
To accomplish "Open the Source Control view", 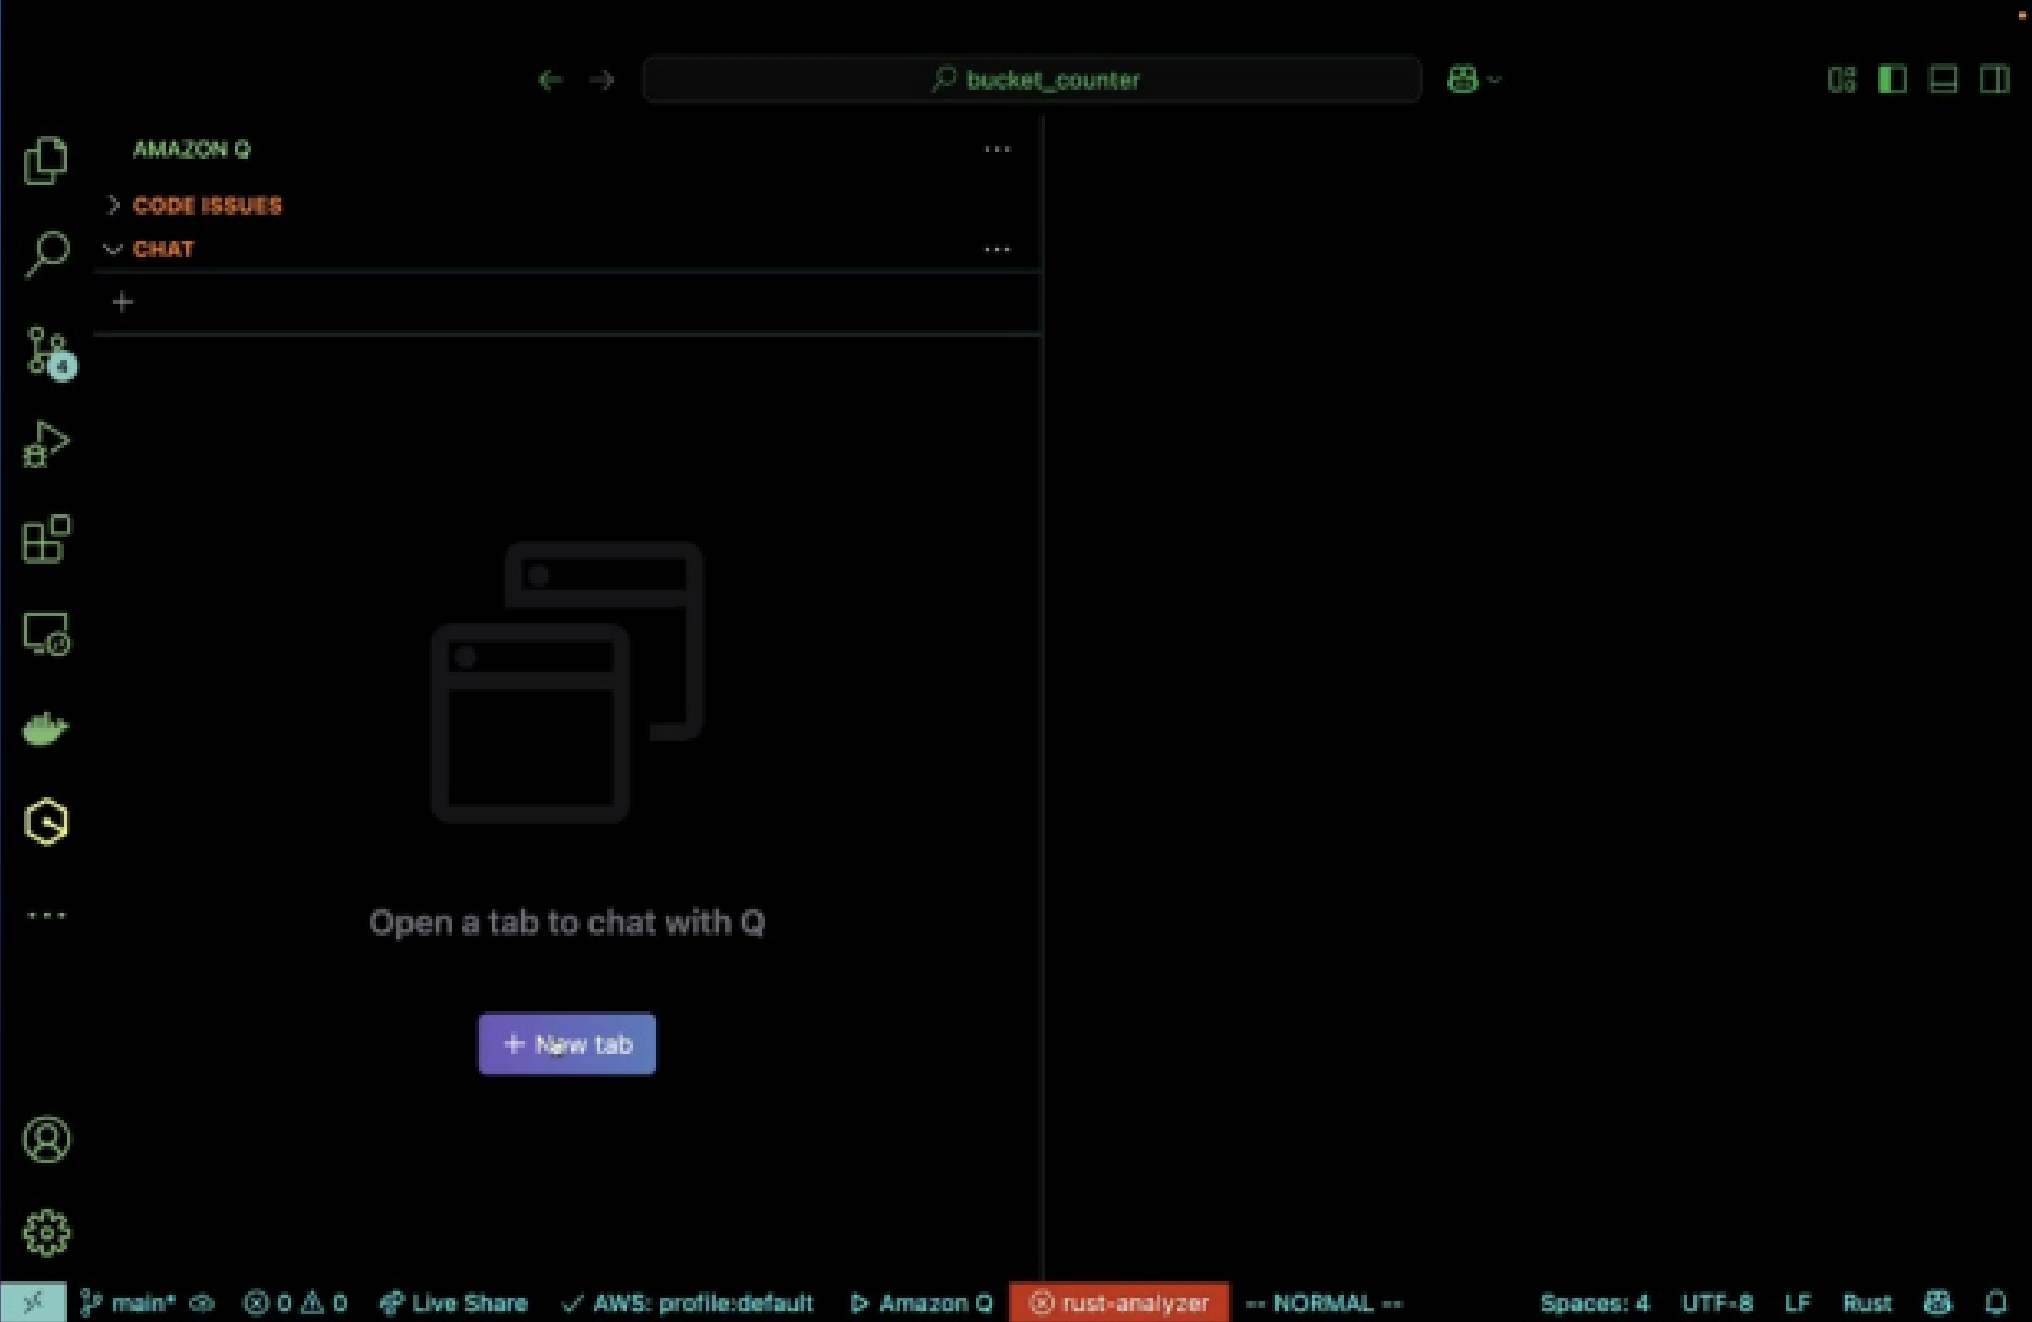I will coord(46,351).
